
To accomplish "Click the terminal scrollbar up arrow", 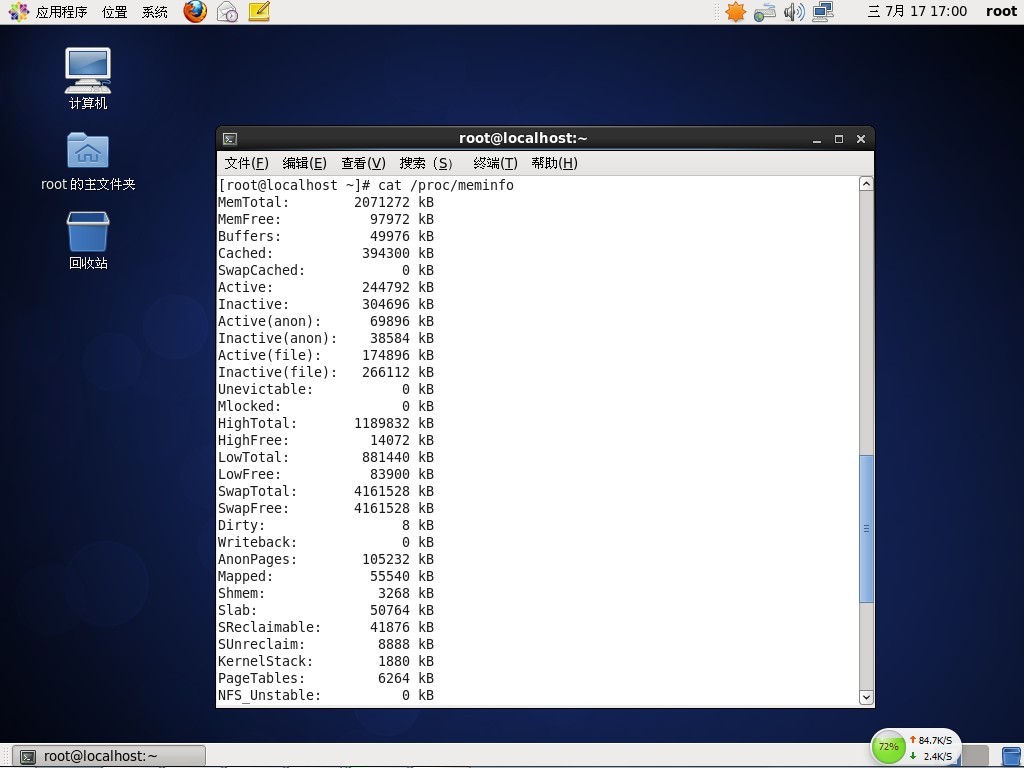I will 866,184.
